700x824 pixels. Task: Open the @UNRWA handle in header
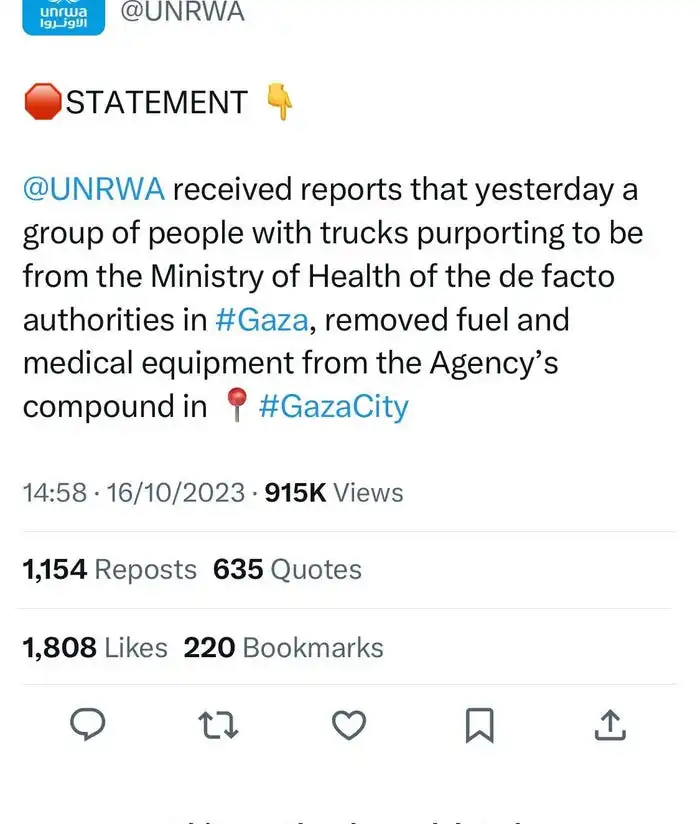(182, 12)
